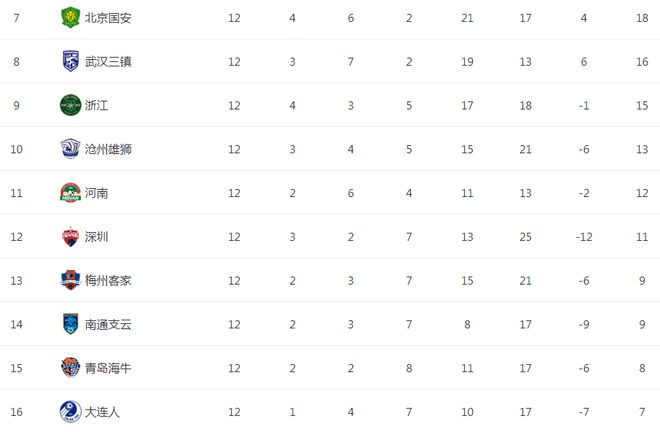Open the Henan team logo icon
This screenshot has height=432, width=660.
tap(70, 192)
